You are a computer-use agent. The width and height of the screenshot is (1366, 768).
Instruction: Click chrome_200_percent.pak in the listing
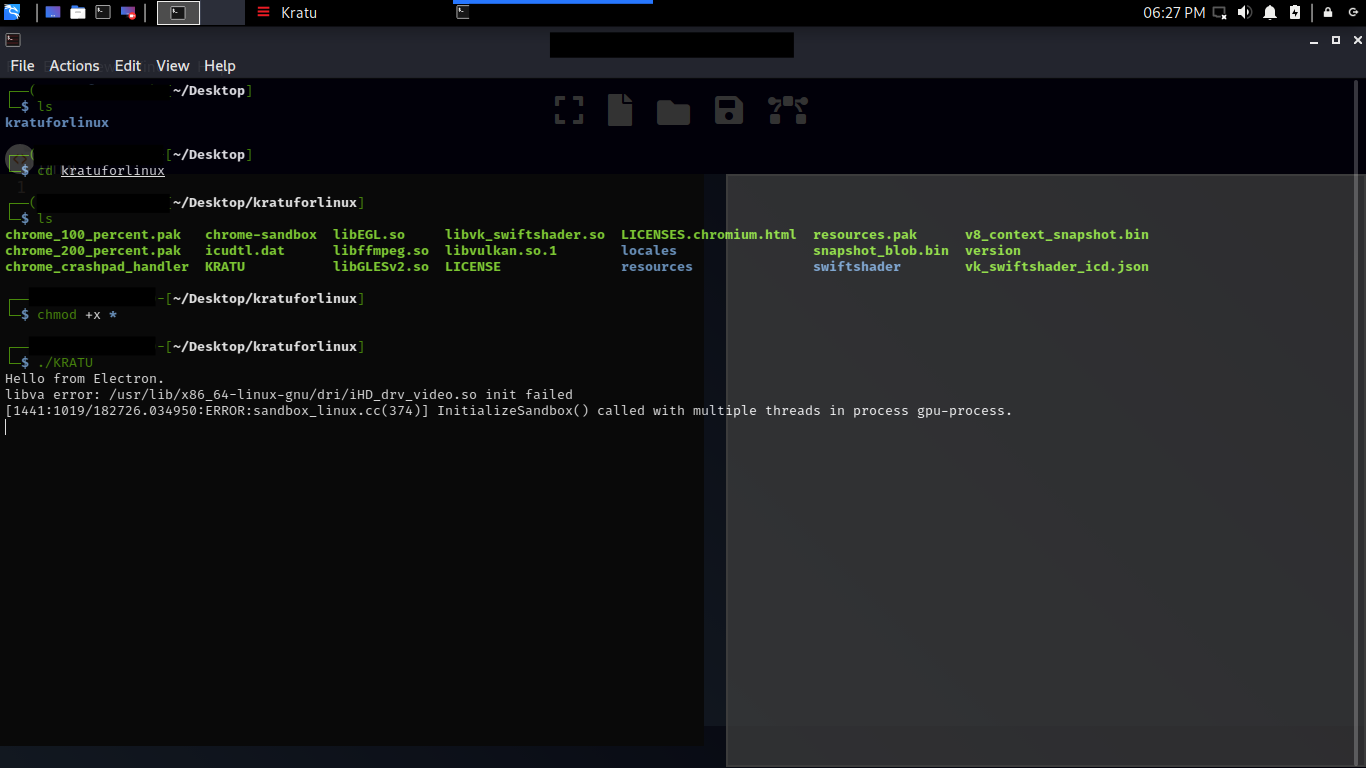pos(93,251)
